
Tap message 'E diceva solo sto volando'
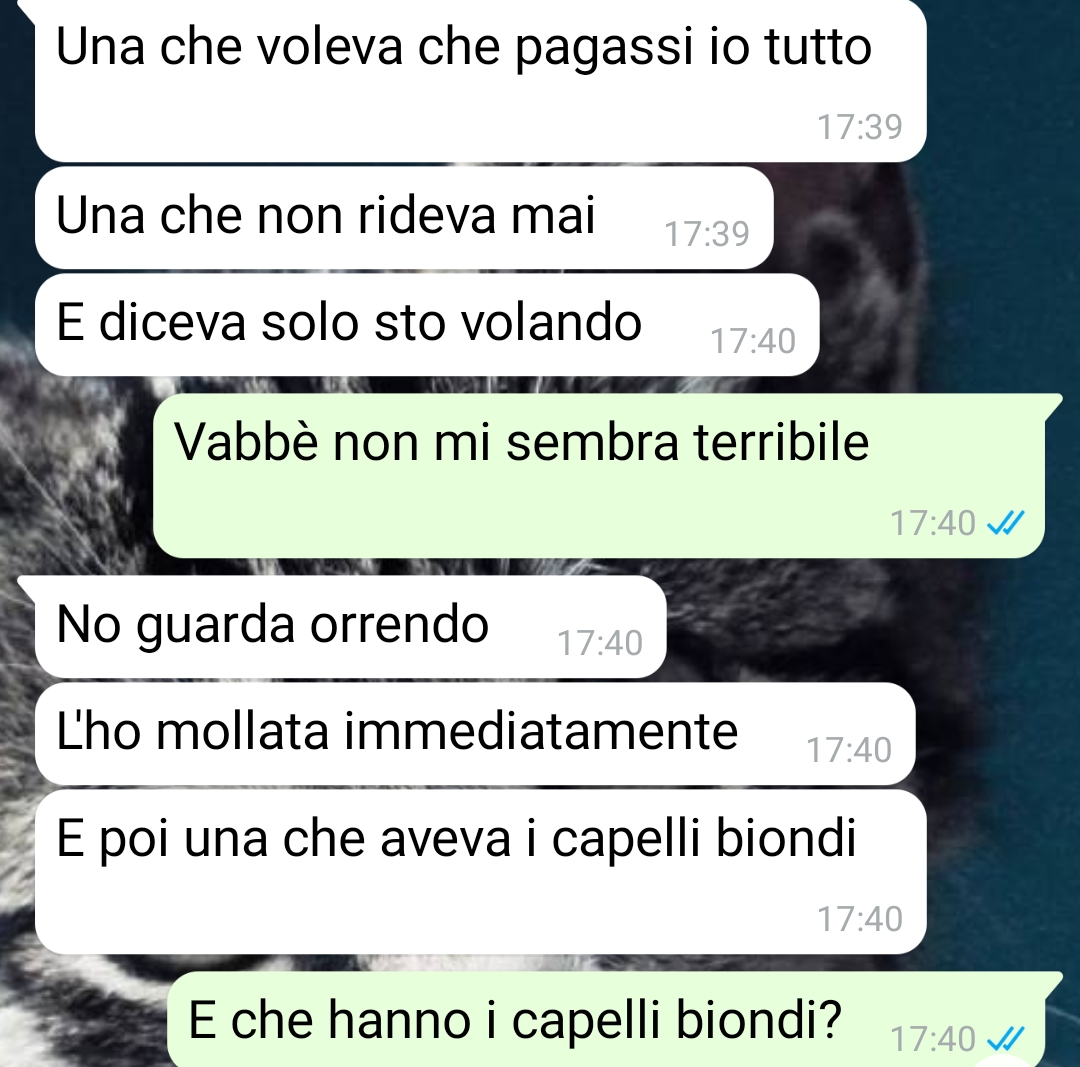pos(427,325)
